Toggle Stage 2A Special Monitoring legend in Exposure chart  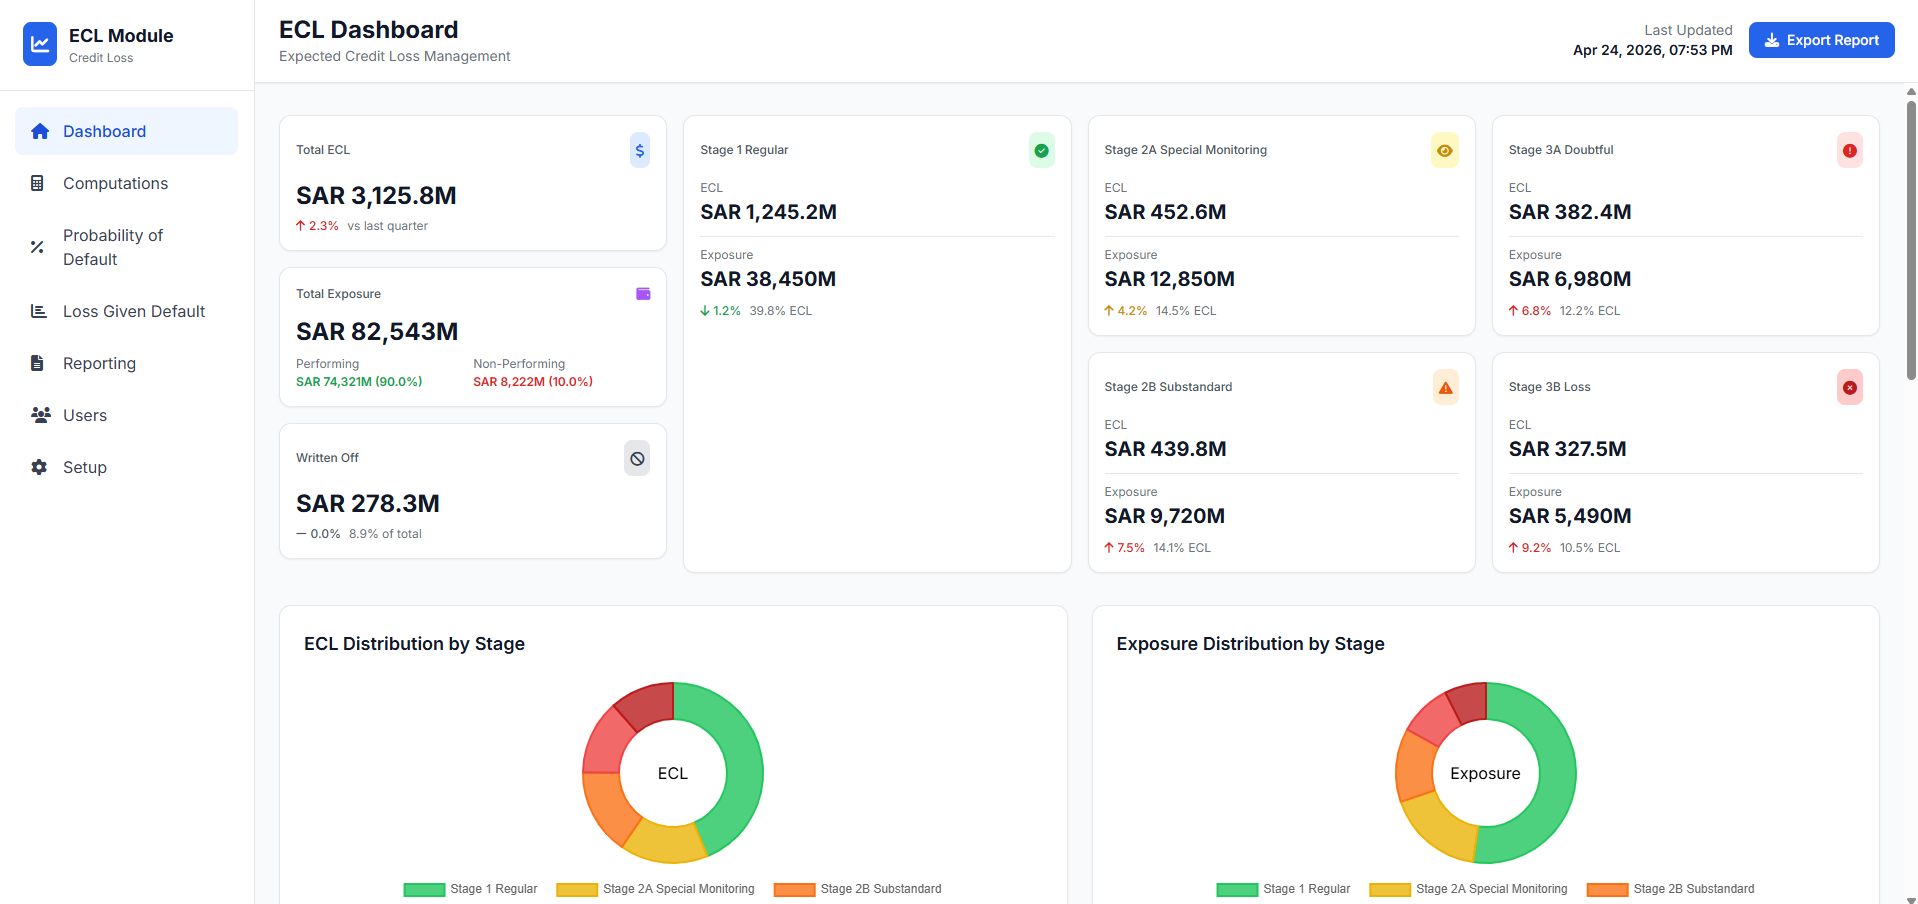tap(1468, 889)
